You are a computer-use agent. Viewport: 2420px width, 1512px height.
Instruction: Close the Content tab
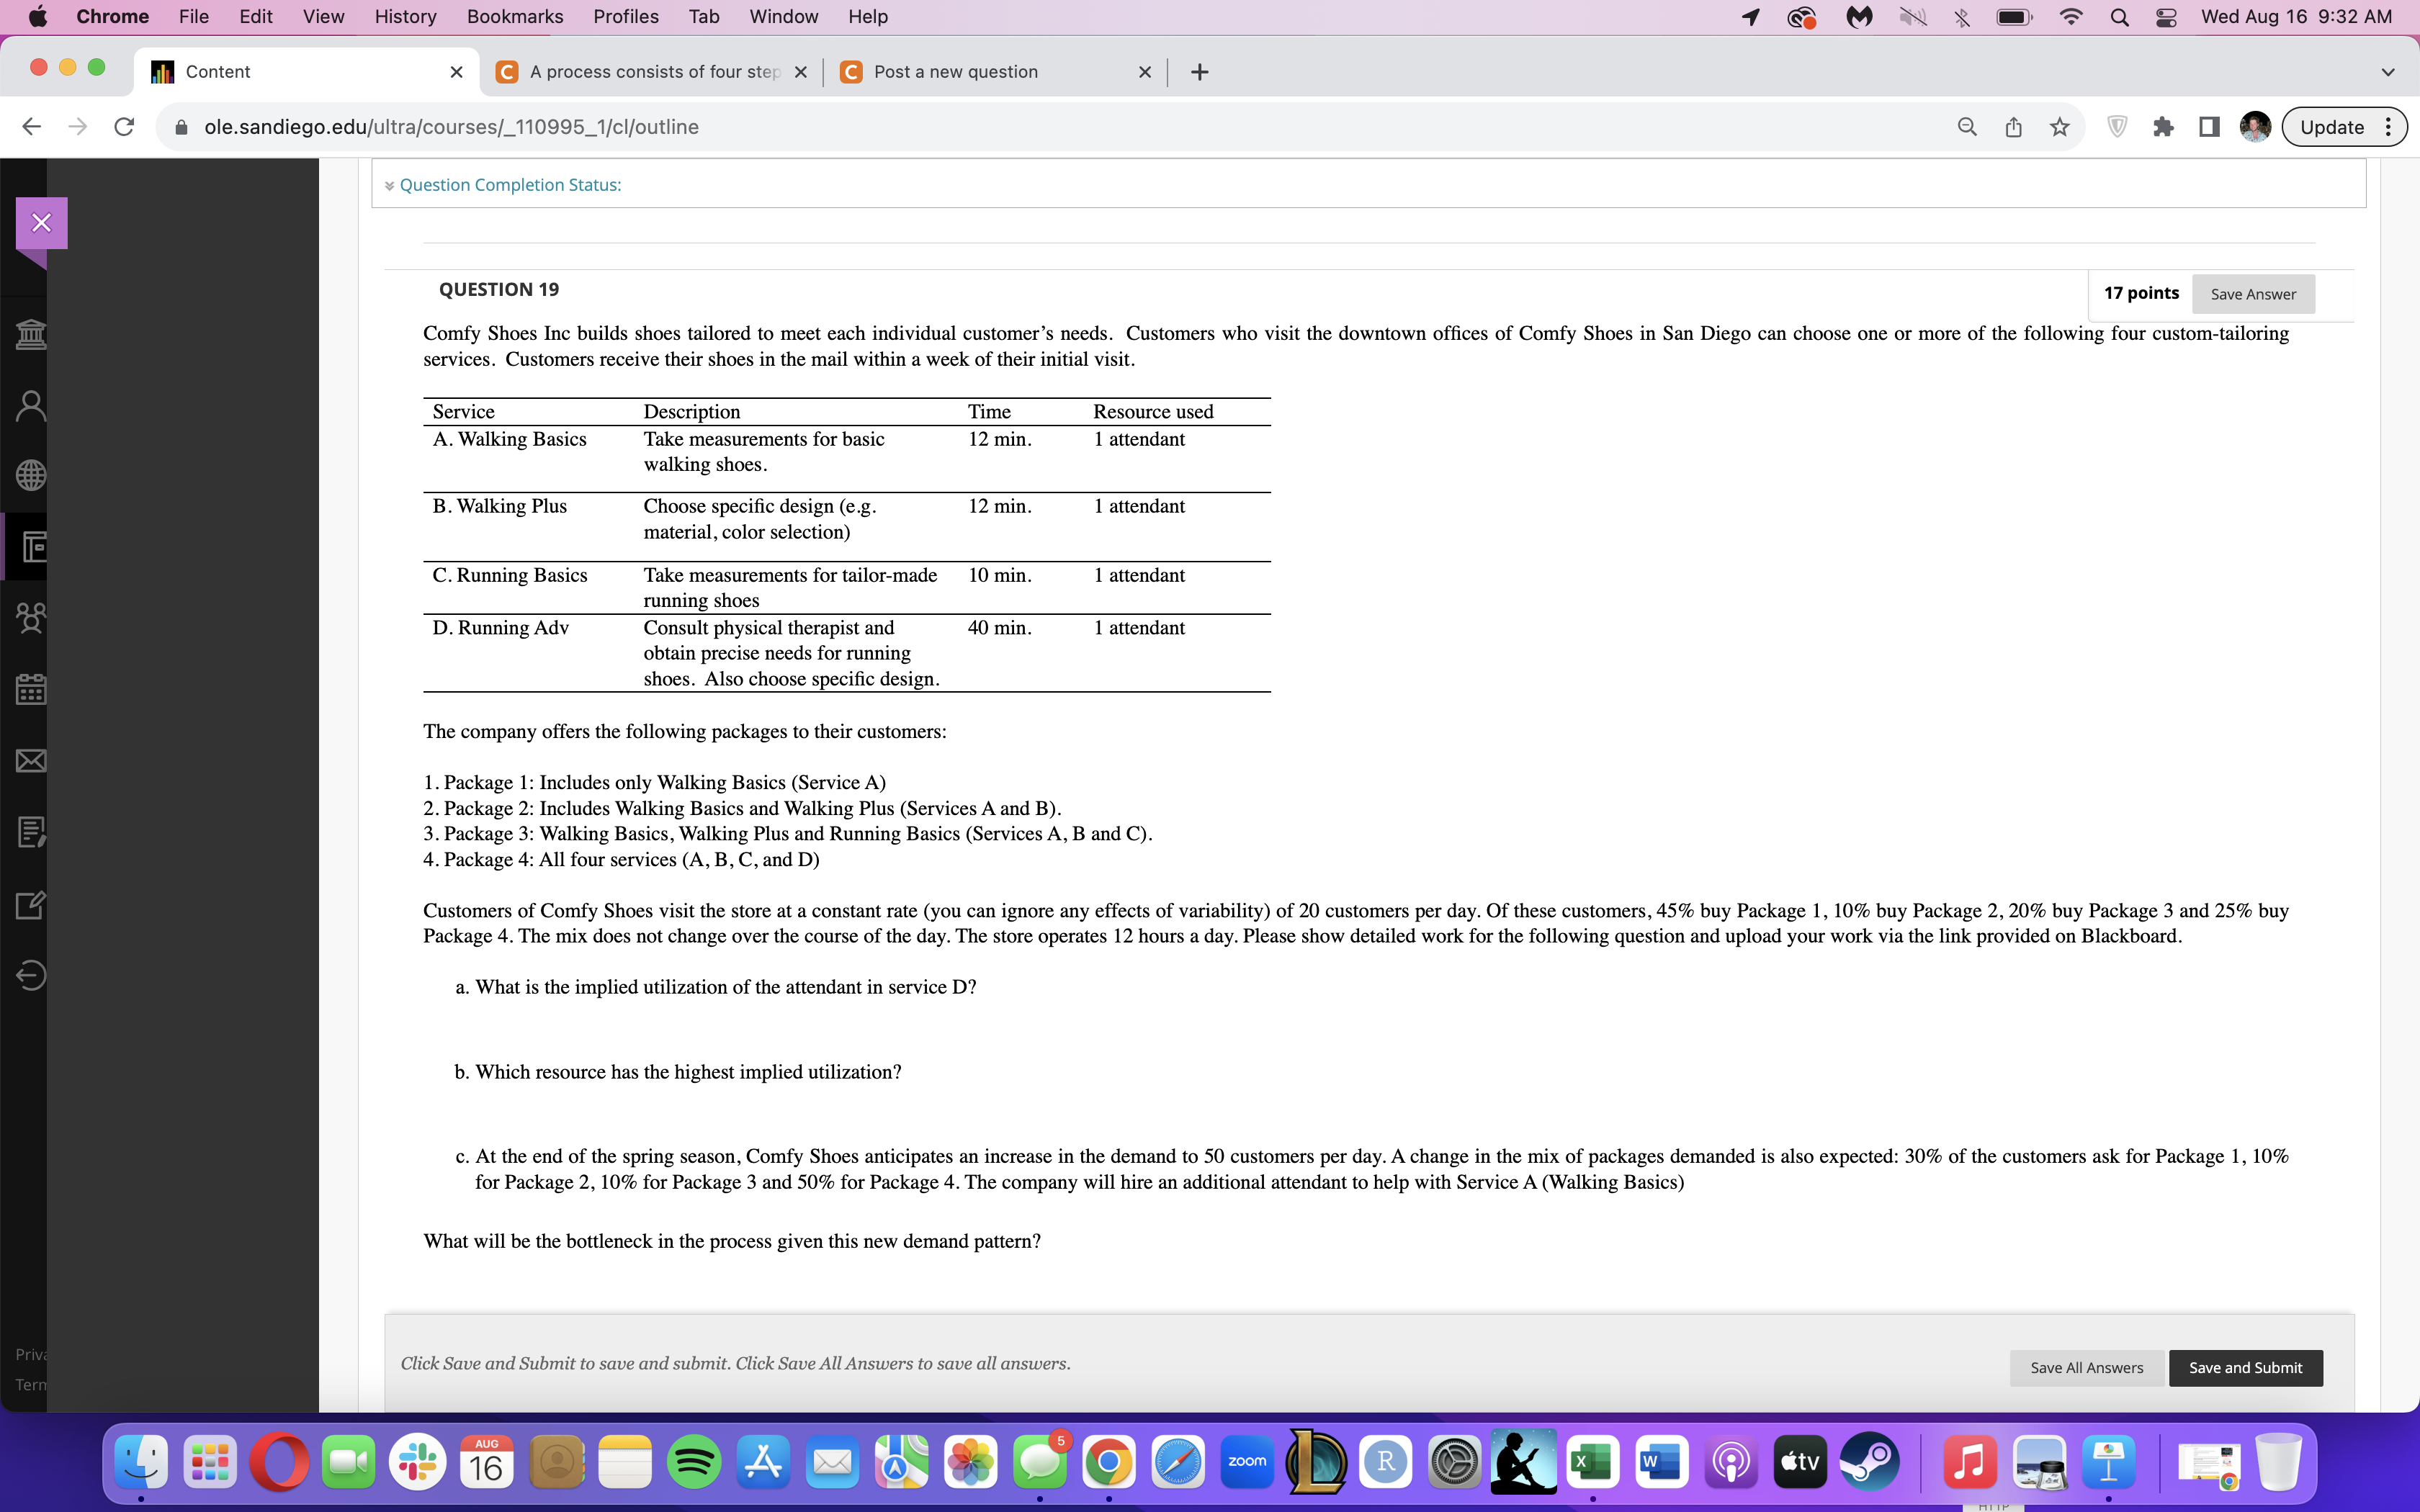click(x=456, y=72)
